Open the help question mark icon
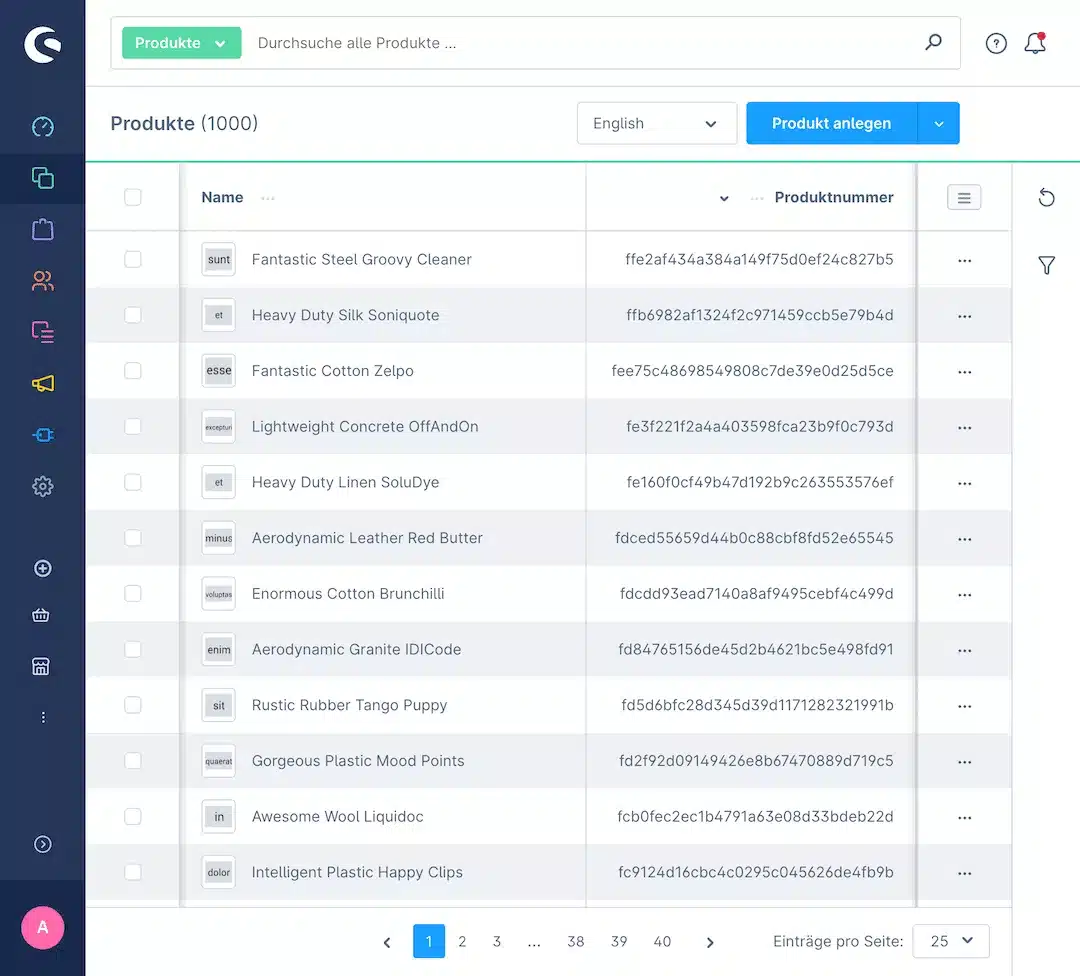Screen dimensions: 1080x976 (x=996, y=43)
